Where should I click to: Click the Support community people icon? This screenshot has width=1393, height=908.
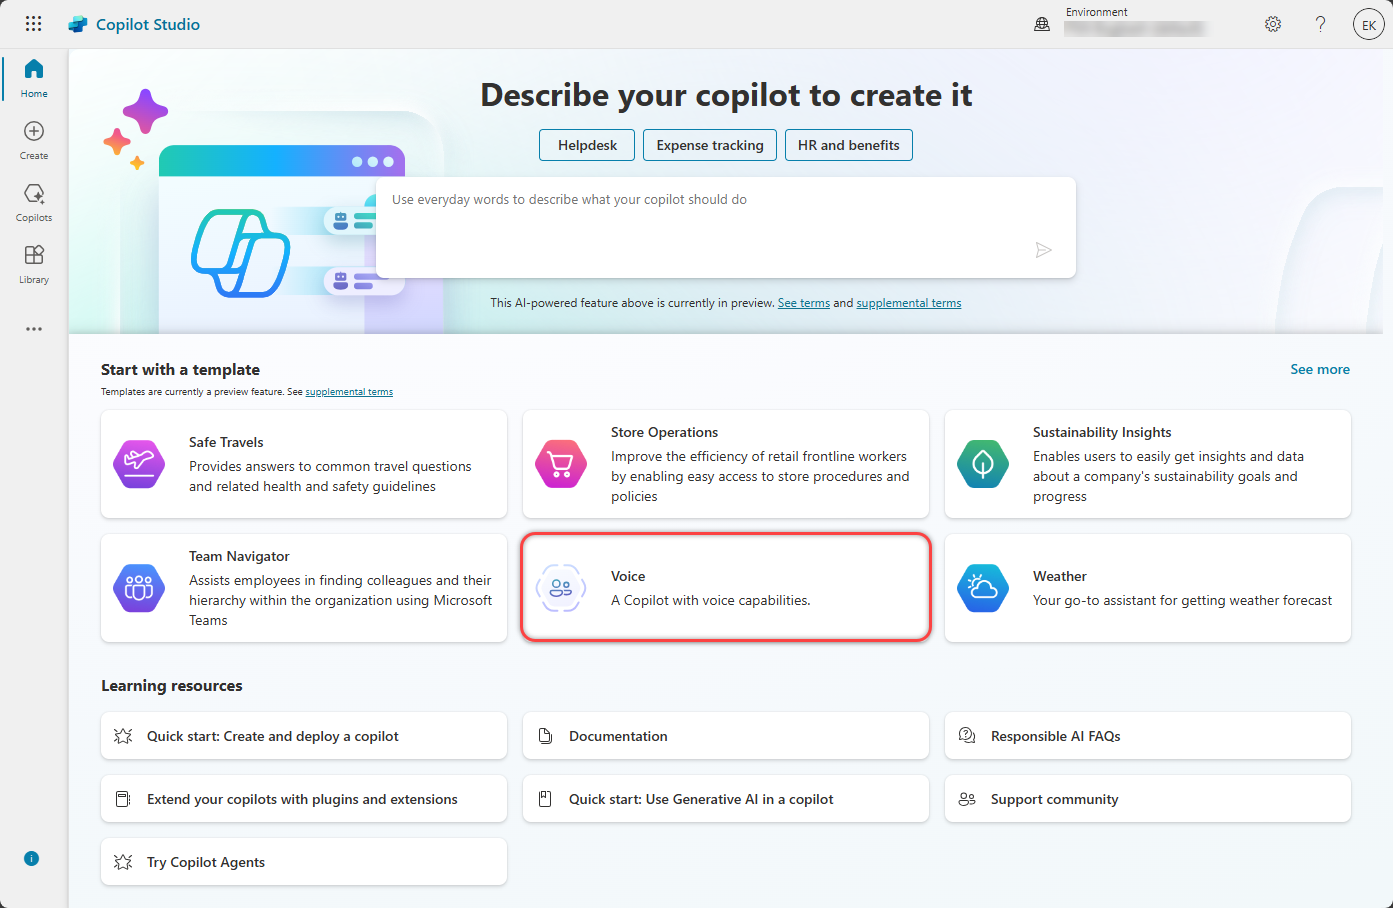(x=967, y=799)
